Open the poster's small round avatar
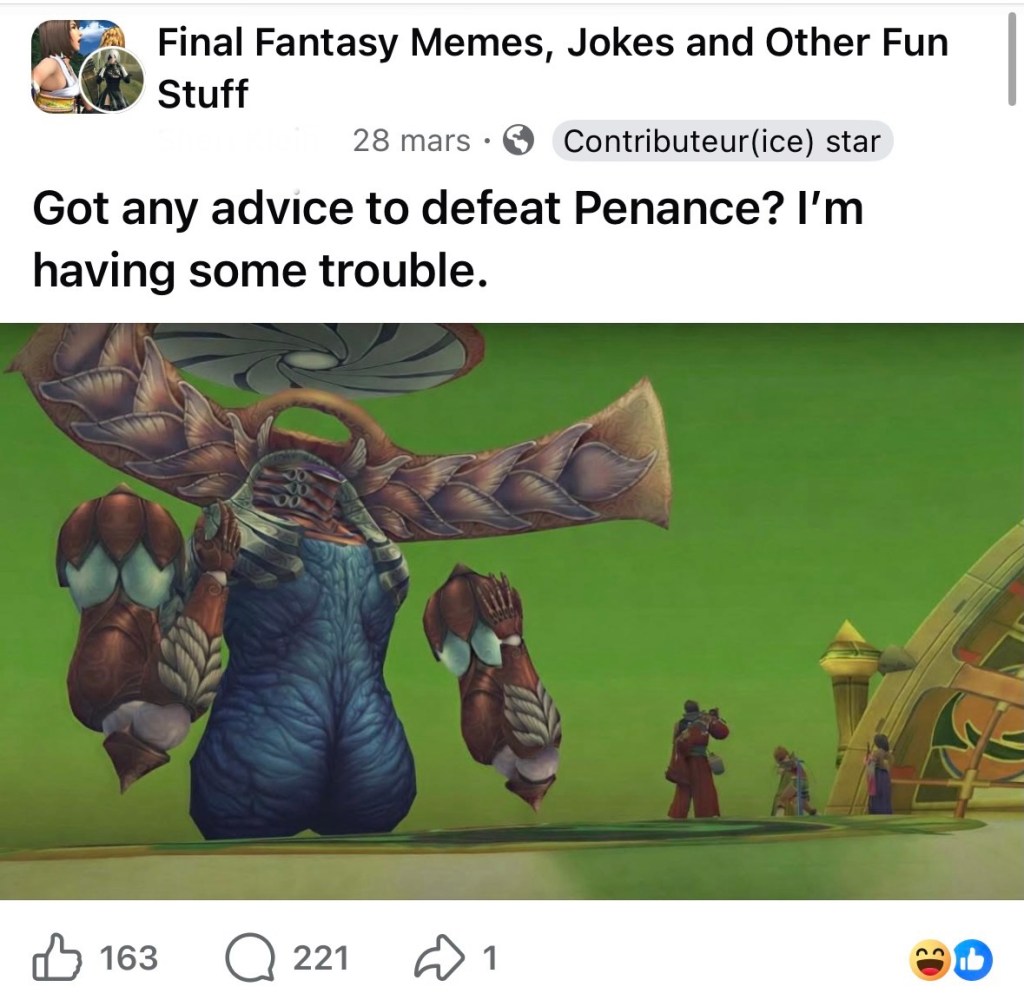The width and height of the screenshot is (1024, 1000). [112, 80]
